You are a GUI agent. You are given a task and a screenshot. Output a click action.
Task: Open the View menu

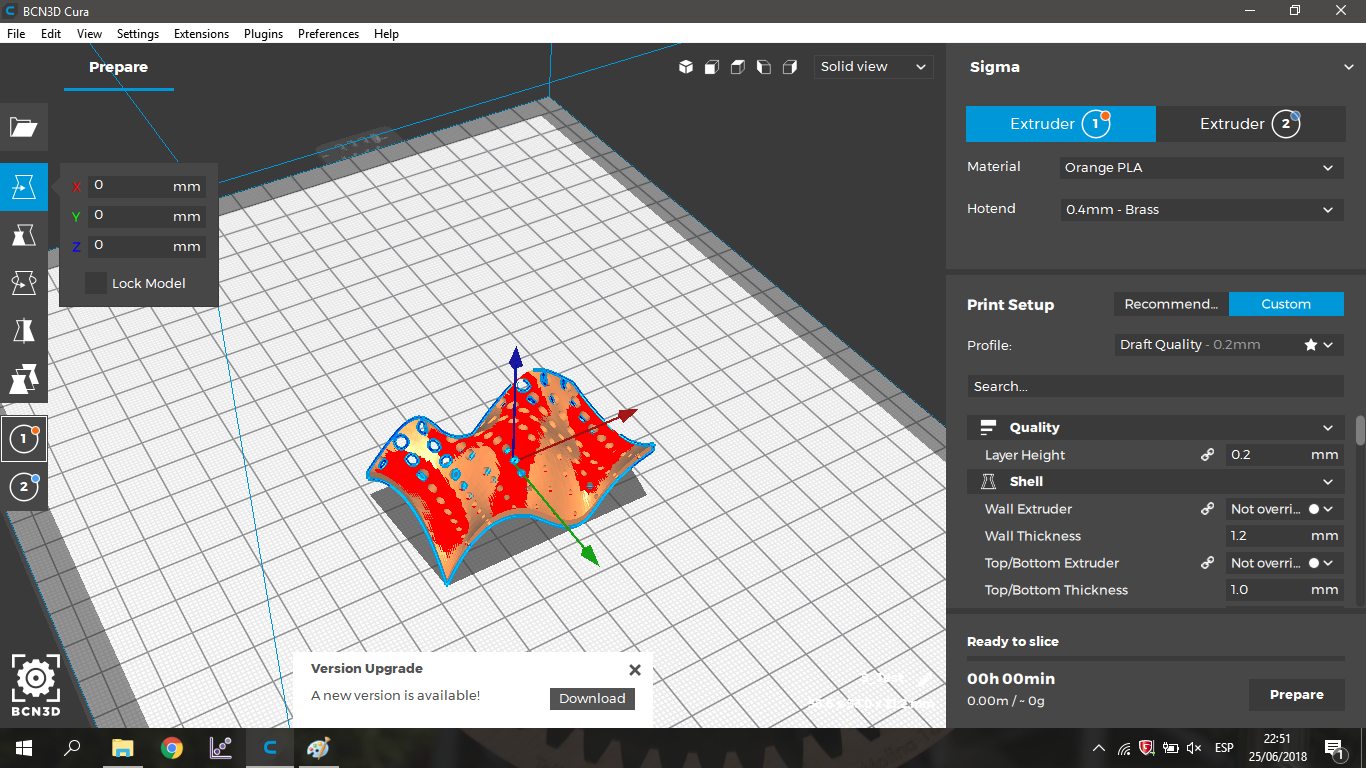pos(89,33)
